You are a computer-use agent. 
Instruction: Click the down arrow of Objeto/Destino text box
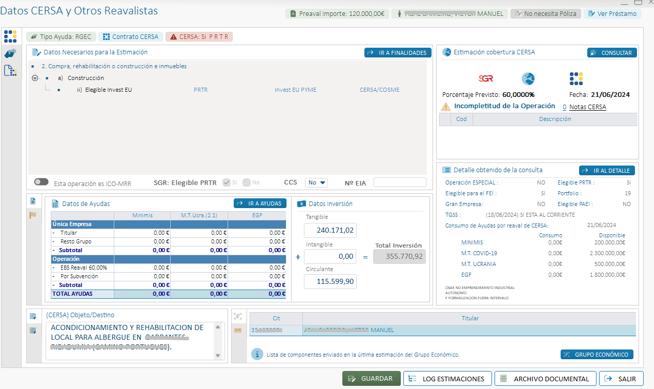click(218, 356)
